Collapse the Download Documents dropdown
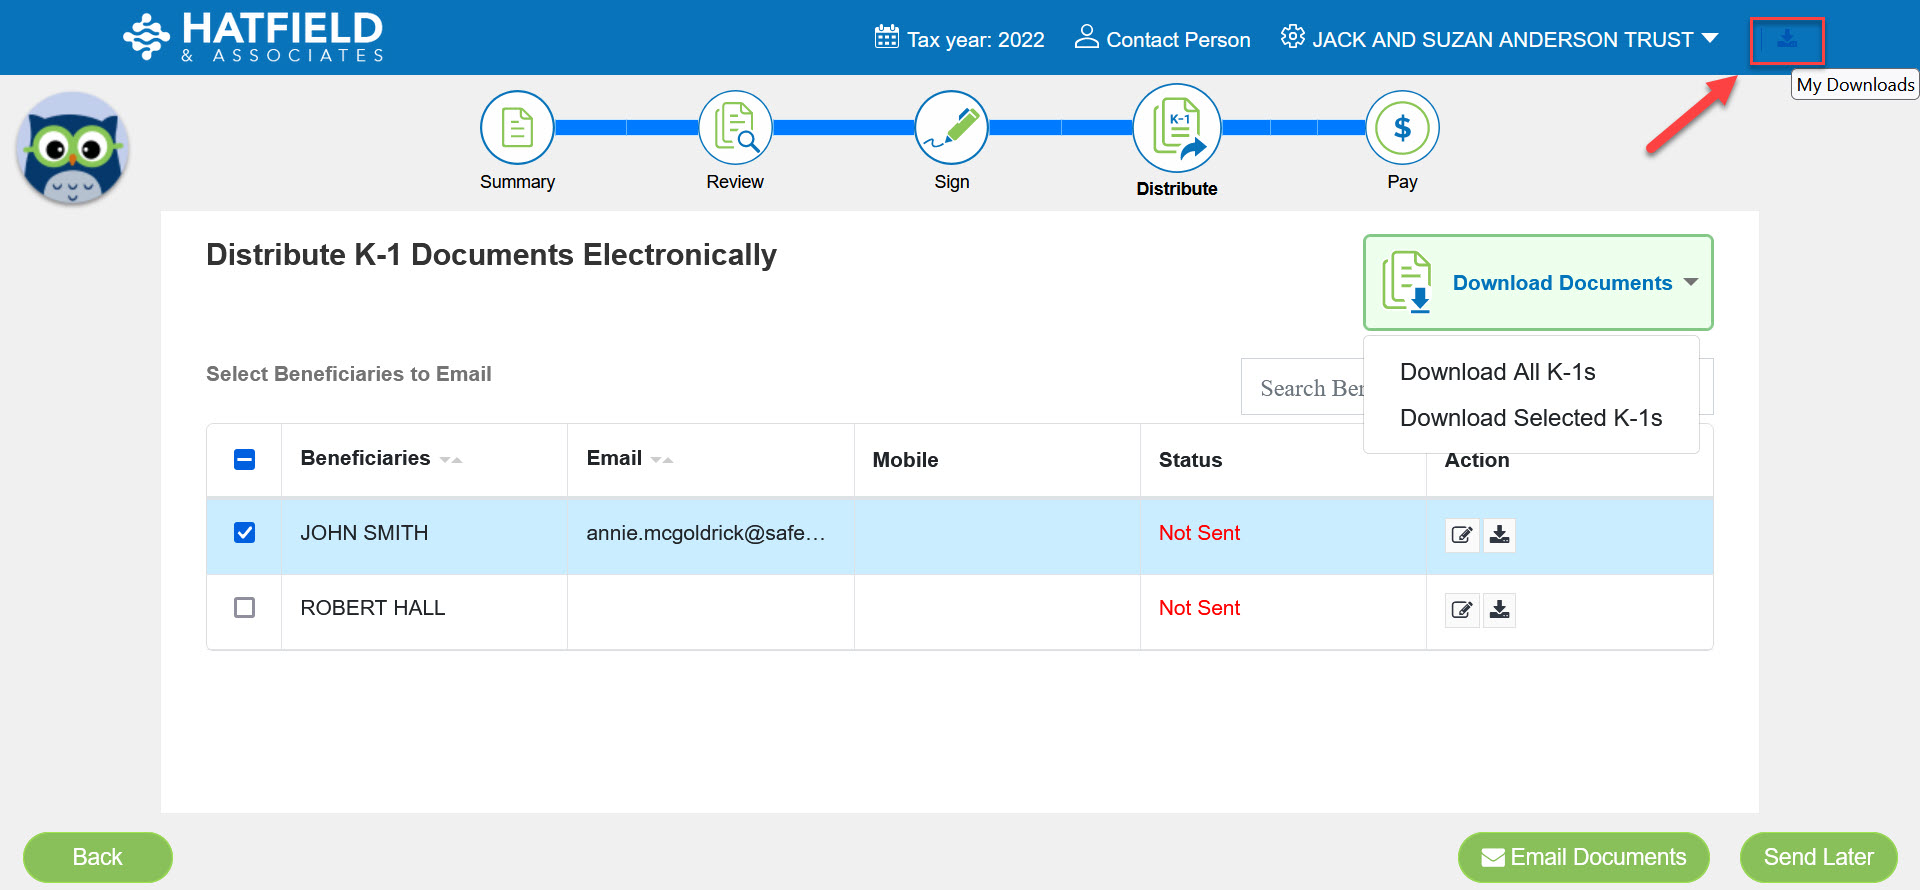Screen dimensions: 1920x890 1538,283
